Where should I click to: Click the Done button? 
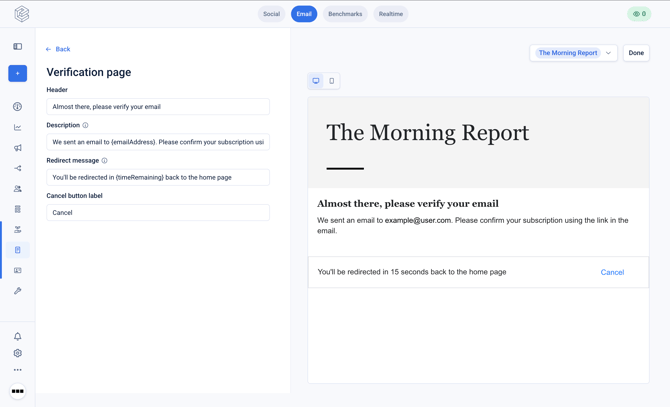[x=636, y=53]
